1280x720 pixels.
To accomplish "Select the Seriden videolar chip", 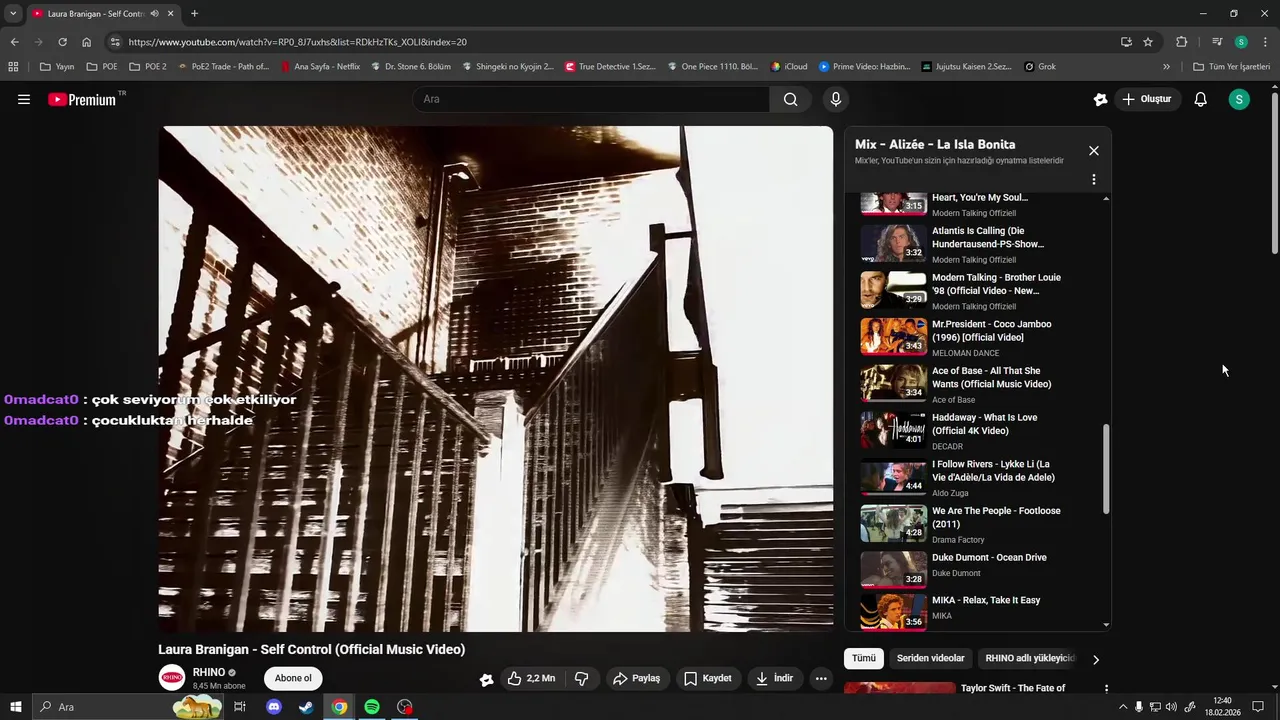I will point(930,658).
